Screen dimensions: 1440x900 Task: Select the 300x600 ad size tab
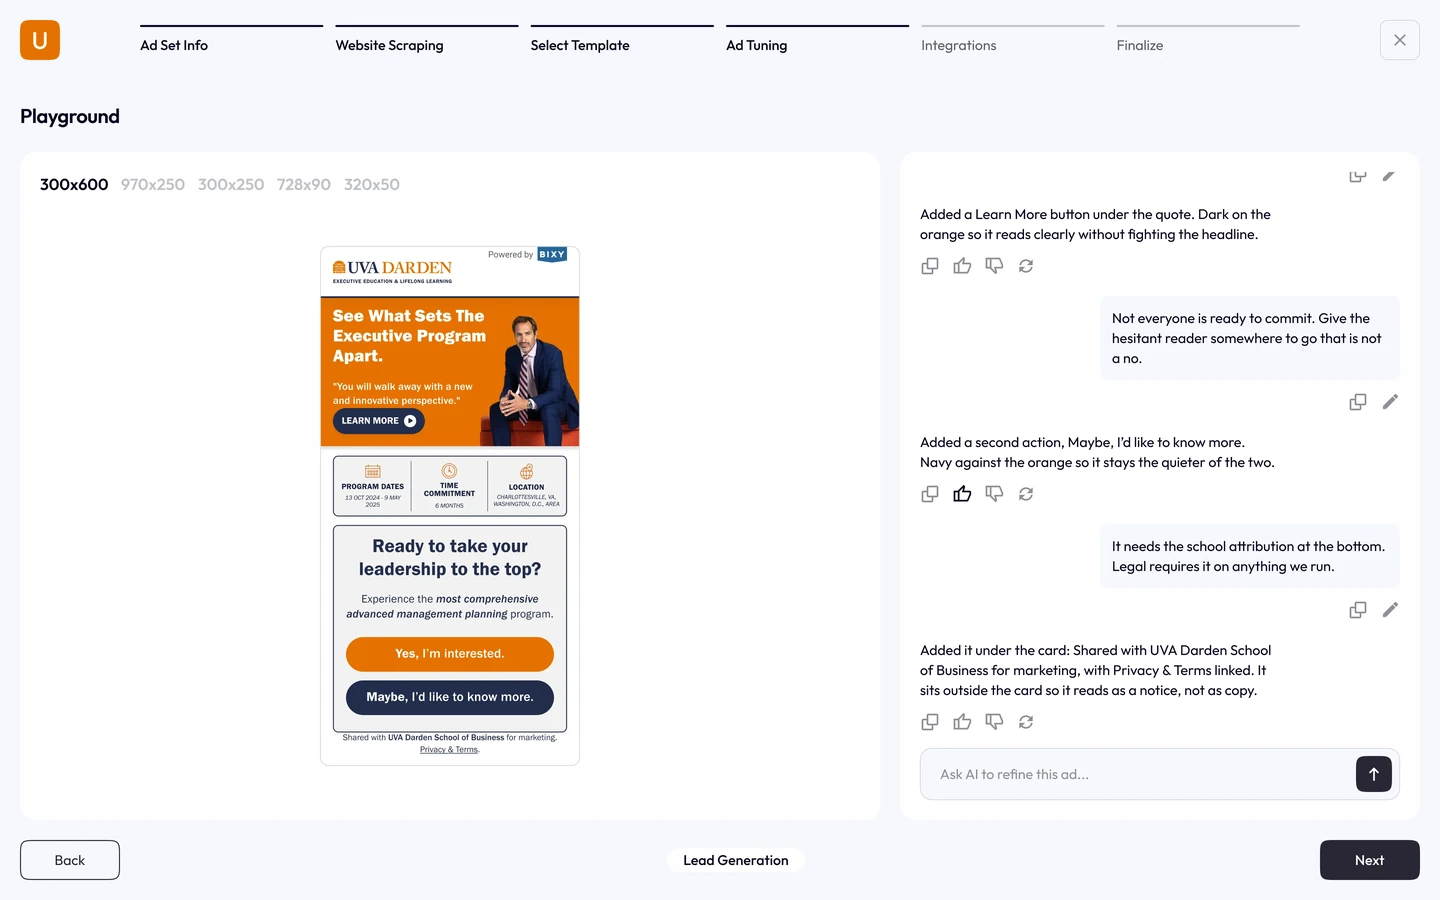point(74,185)
